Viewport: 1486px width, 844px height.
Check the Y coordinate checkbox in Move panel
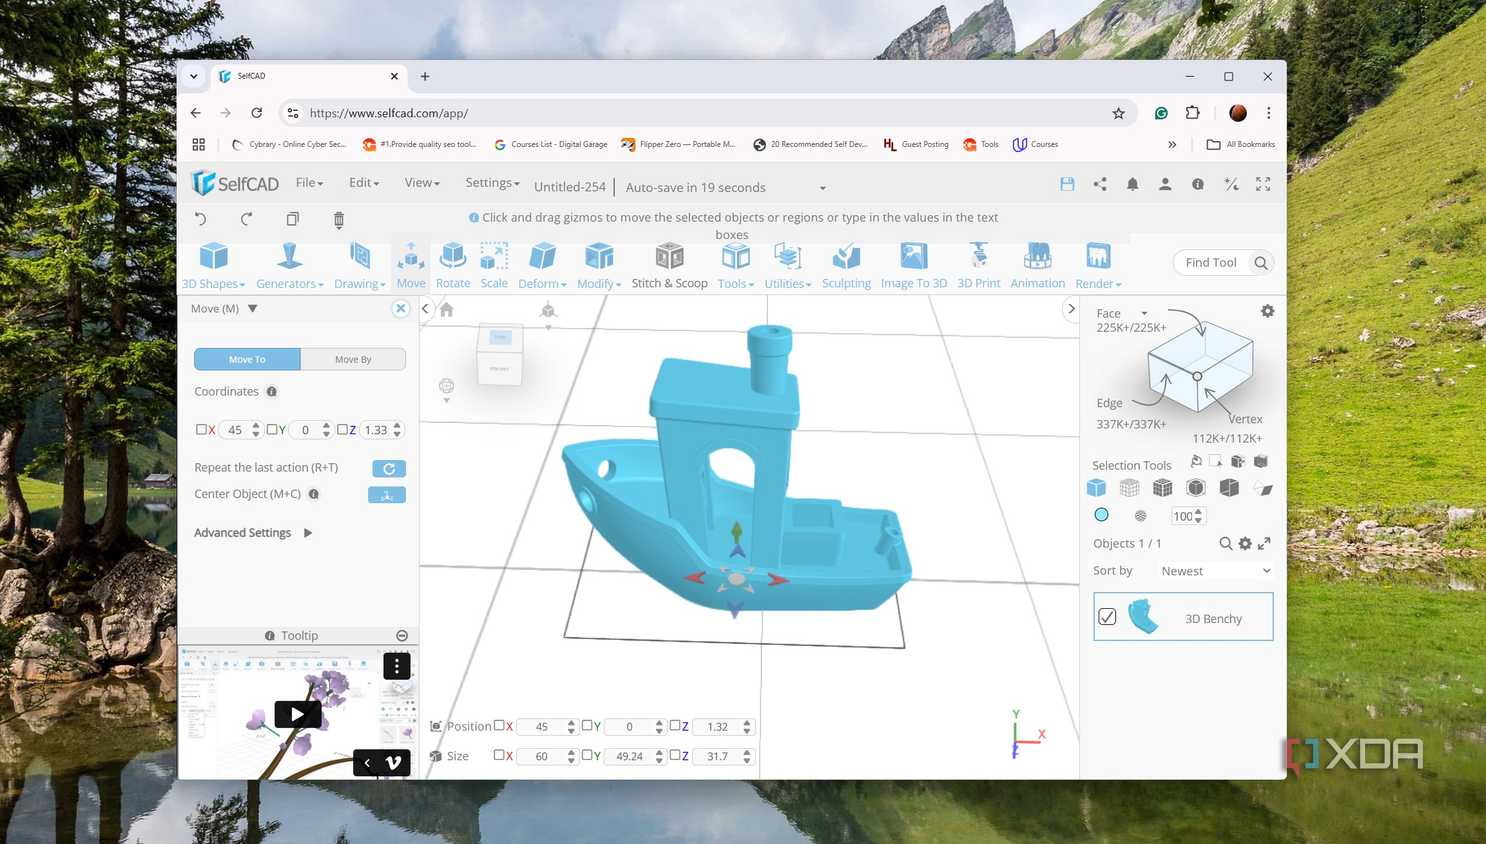pos(272,429)
